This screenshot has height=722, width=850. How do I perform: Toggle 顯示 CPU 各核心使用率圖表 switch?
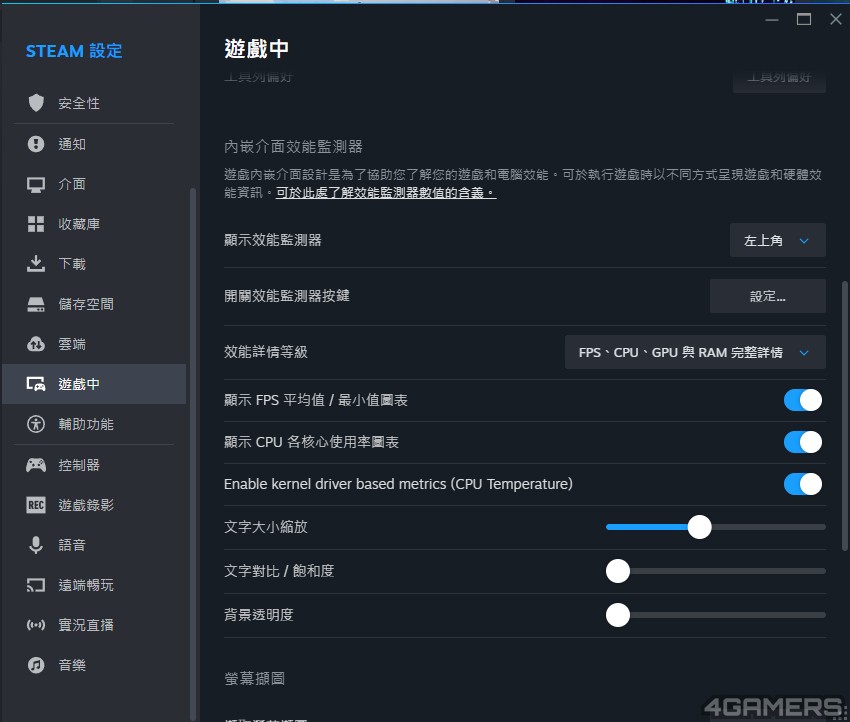pyautogui.click(x=802, y=442)
